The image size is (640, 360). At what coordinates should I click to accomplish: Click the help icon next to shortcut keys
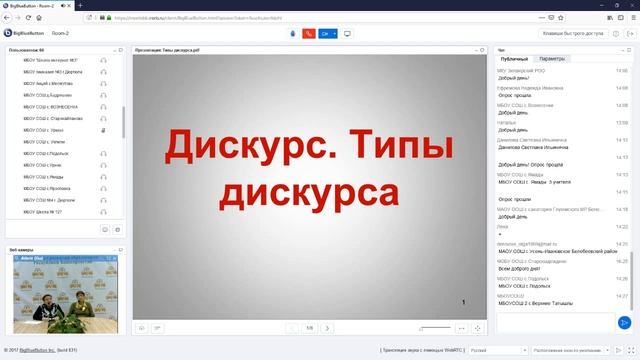(x=616, y=33)
